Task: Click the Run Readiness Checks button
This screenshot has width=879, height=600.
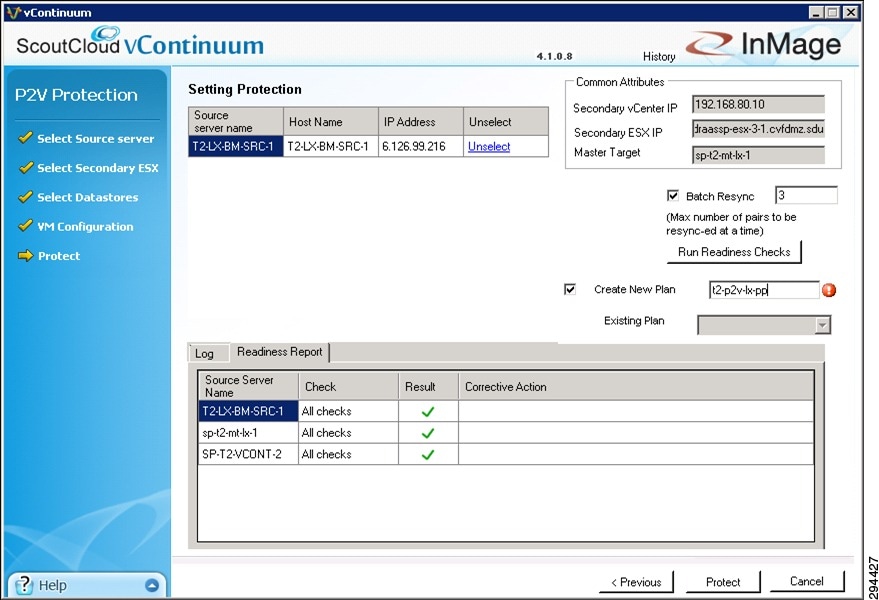Action: (x=734, y=252)
